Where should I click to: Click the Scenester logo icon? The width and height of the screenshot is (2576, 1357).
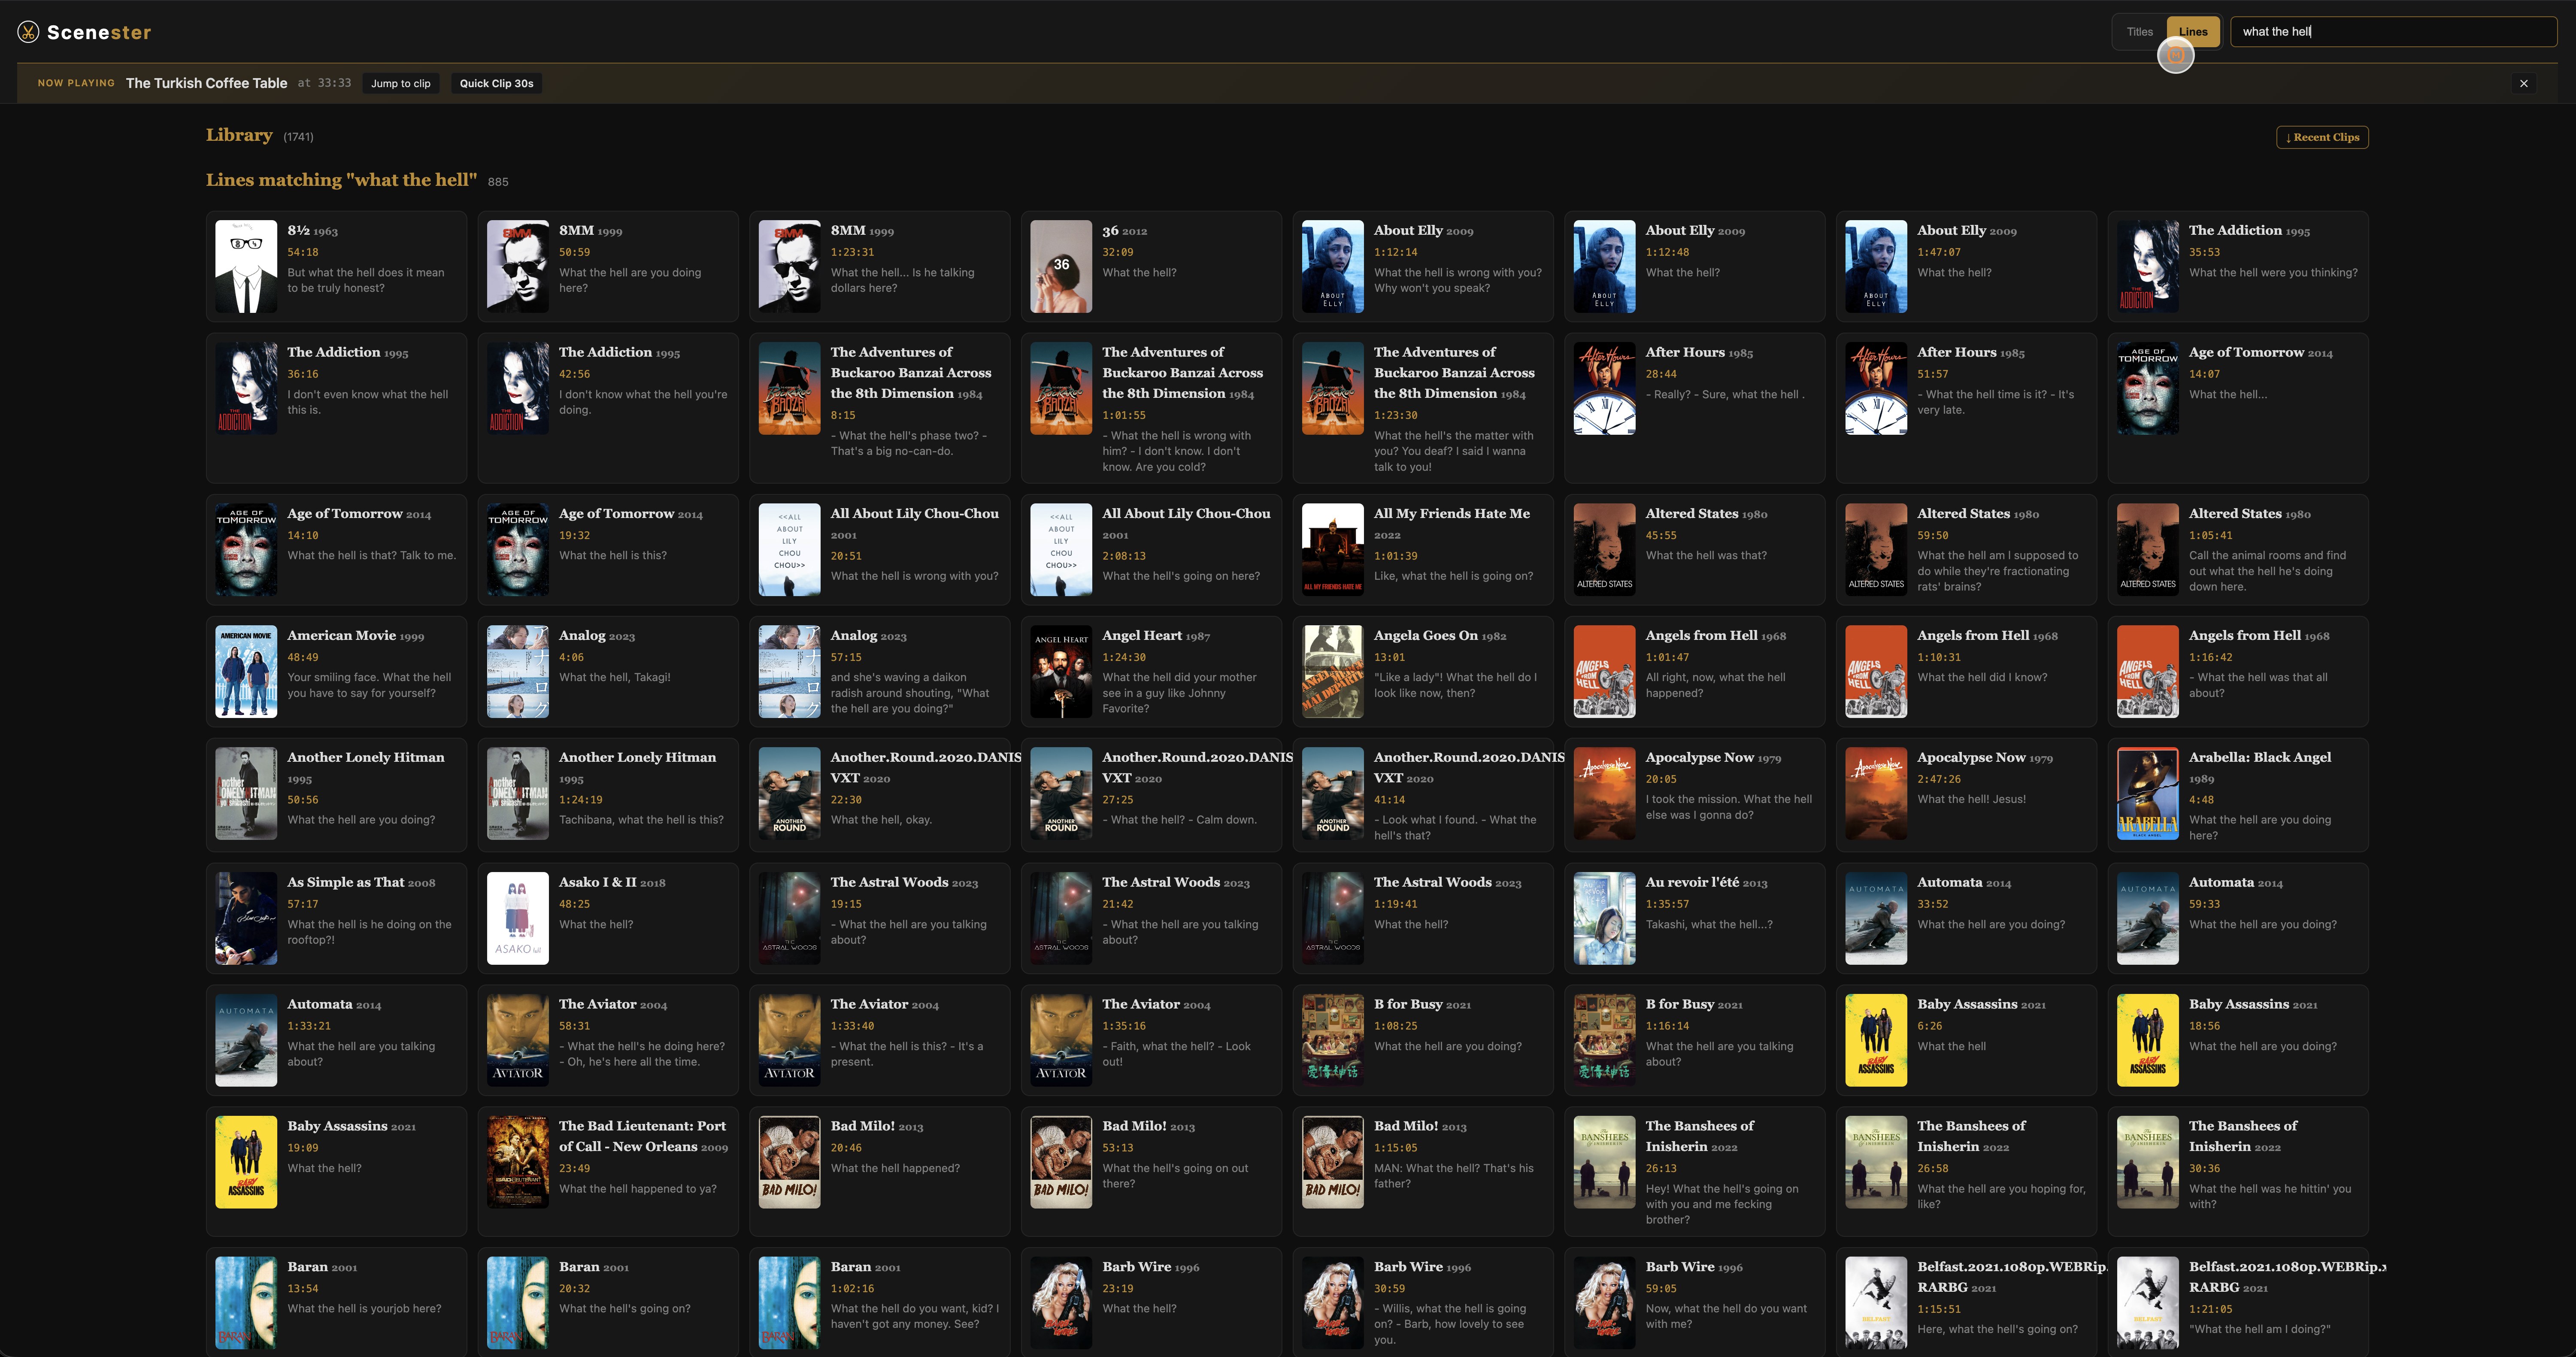[x=28, y=32]
